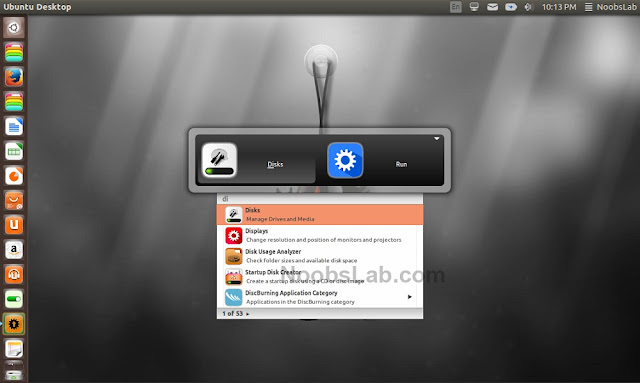The height and width of the screenshot is (383, 640).
Task: Open the LibreOffice Calc spreadsheet icon
Action: coord(14,151)
